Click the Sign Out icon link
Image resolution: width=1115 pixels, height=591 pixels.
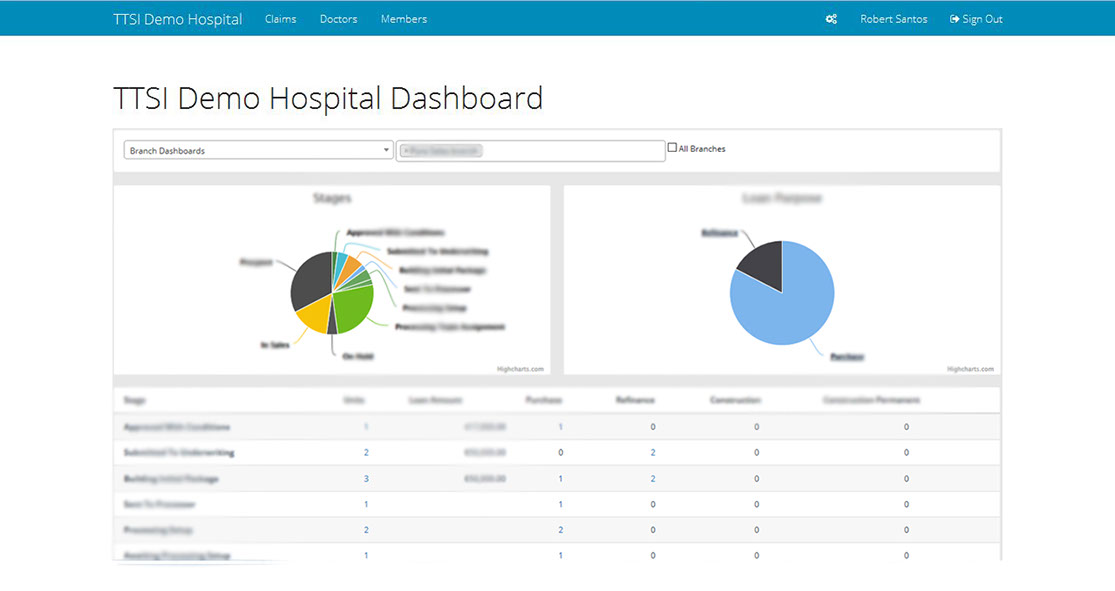[x=976, y=19]
